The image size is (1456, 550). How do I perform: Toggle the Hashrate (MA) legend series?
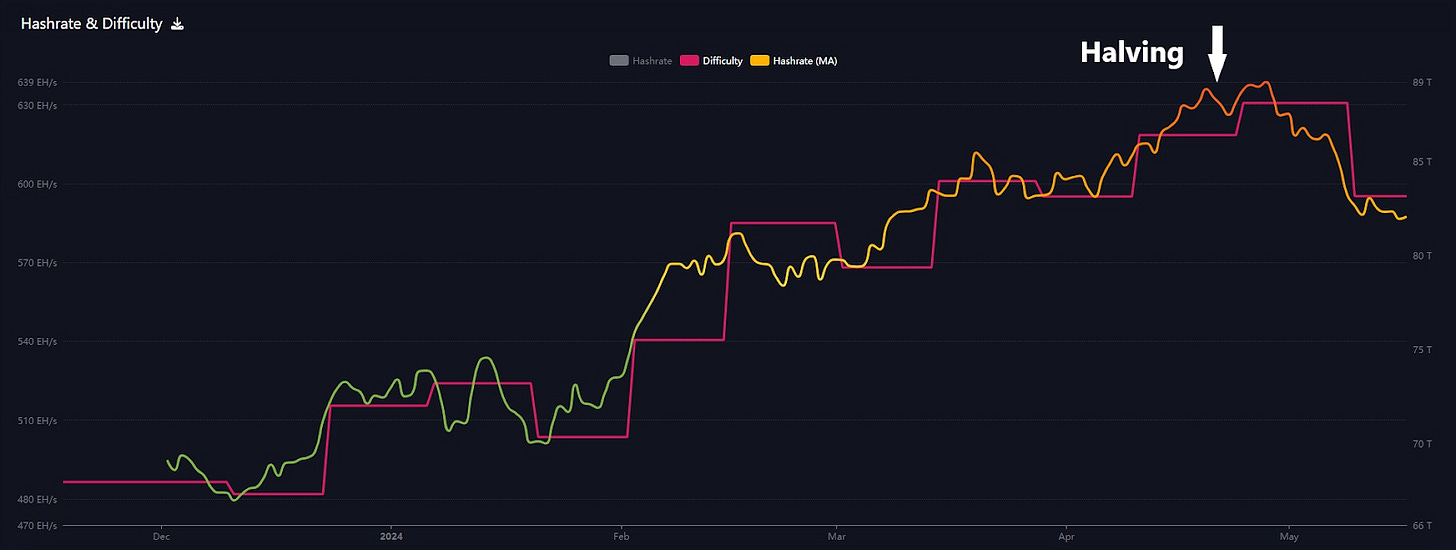[x=794, y=61]
